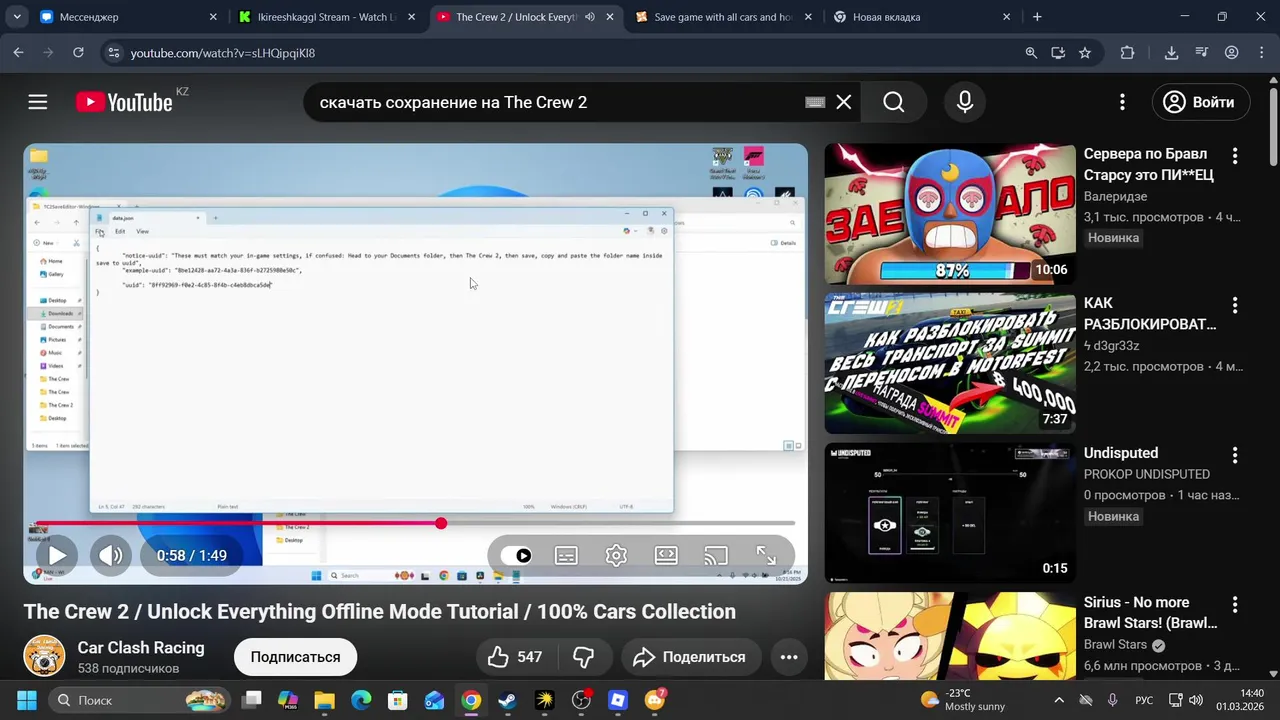Open the Sirius - No more Brawl Stars video
Image resolution: width=1280 pixels, height=720 pixels.
(x=1151, y=613)
